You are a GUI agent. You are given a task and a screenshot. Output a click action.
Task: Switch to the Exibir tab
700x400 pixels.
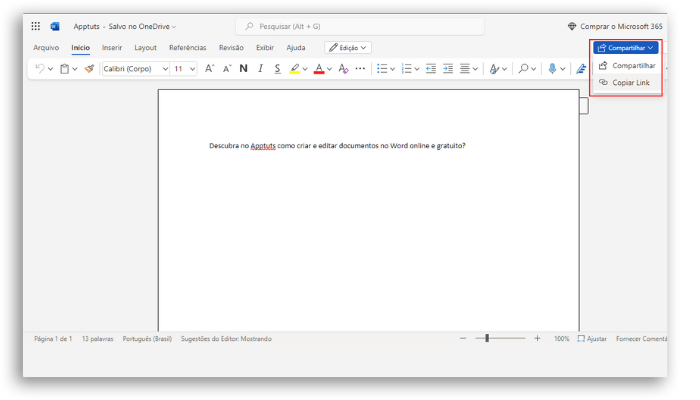click(265, 48)
